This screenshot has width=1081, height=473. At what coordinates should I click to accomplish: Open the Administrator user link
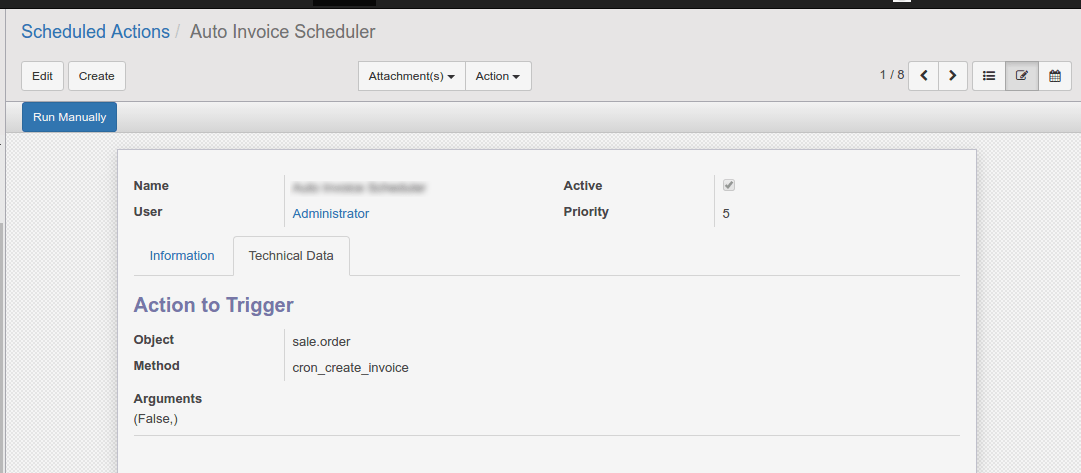330,214
